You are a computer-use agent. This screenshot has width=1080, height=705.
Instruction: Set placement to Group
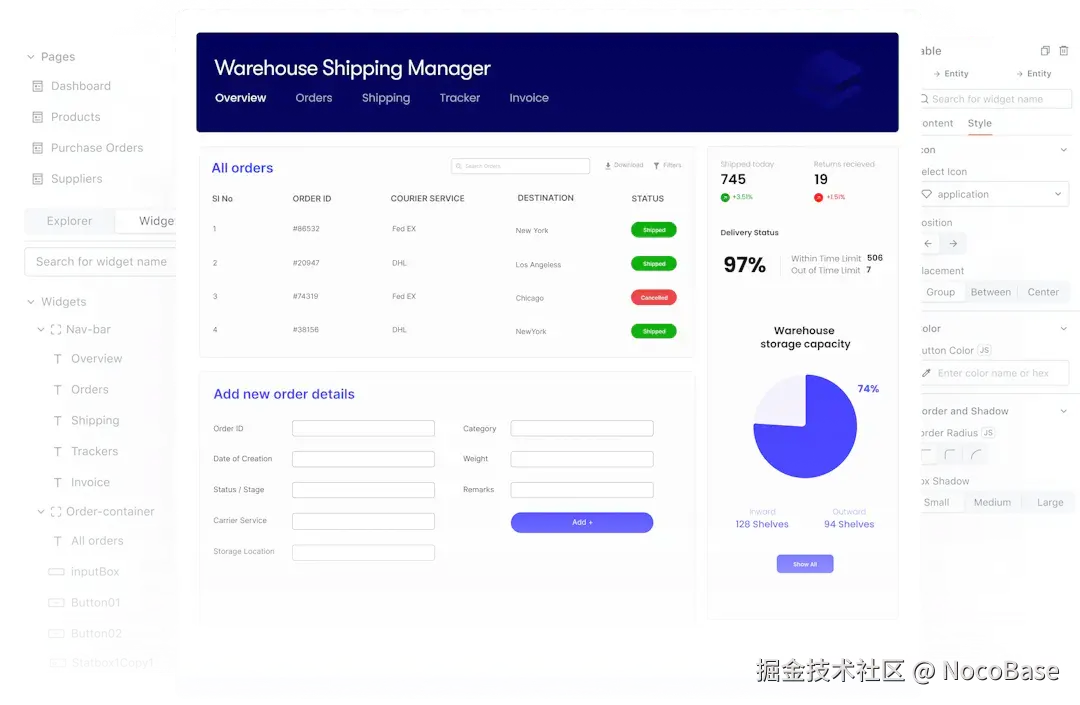pos(941,292)
